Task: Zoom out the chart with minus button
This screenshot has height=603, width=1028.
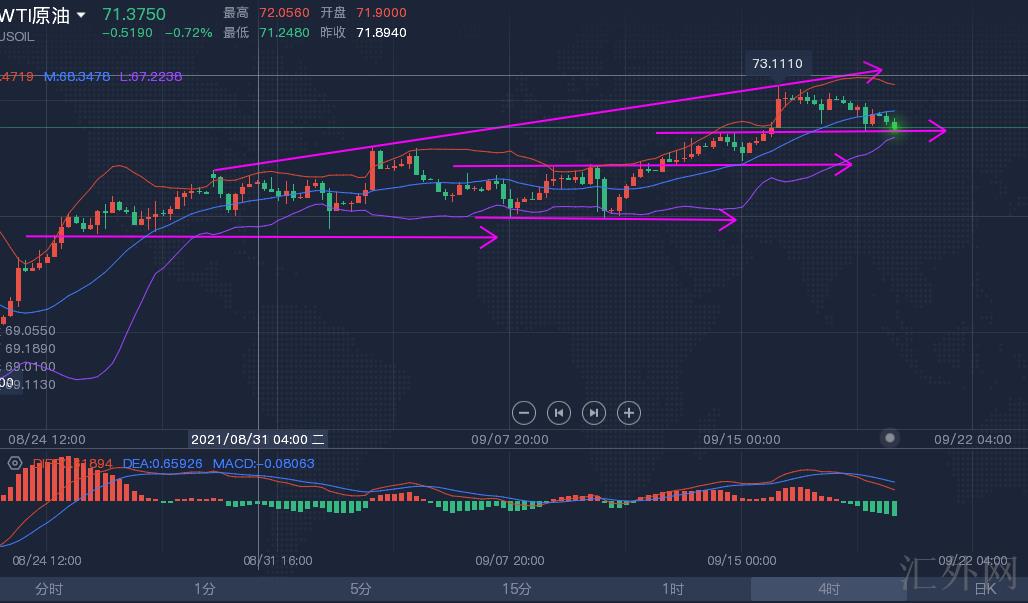Action: (524, 412)
